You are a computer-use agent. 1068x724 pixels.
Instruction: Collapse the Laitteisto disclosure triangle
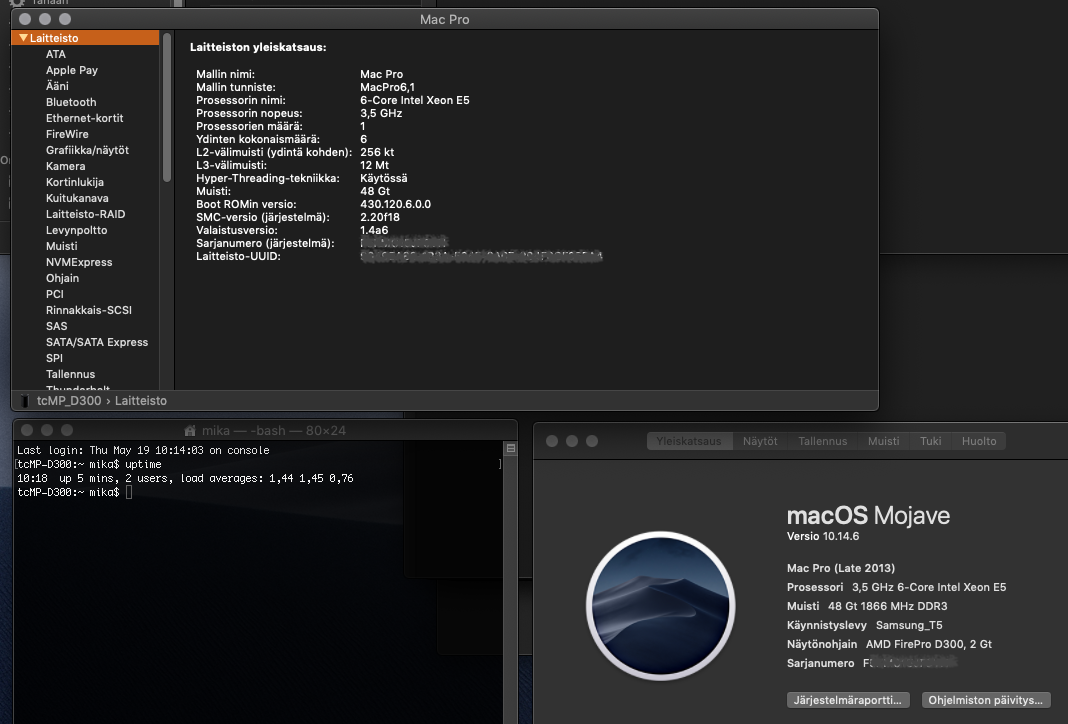[23, 38]
